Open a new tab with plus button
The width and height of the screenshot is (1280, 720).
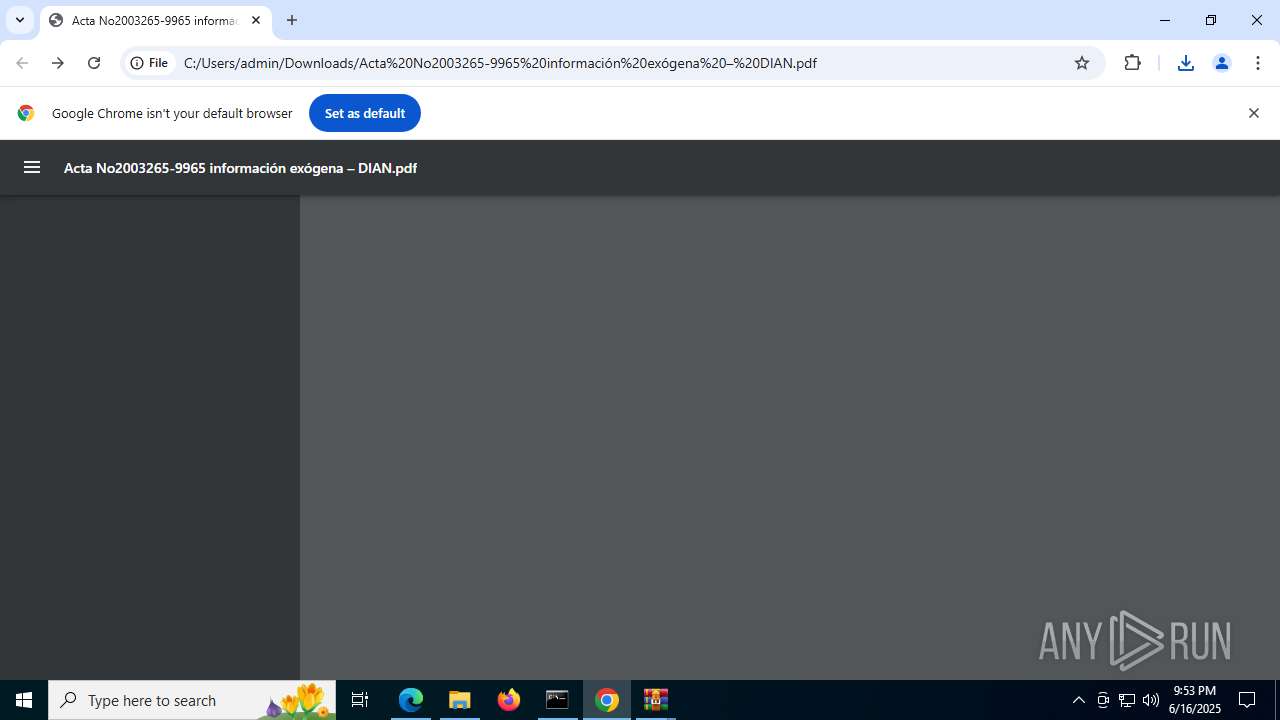click(292, 20)
